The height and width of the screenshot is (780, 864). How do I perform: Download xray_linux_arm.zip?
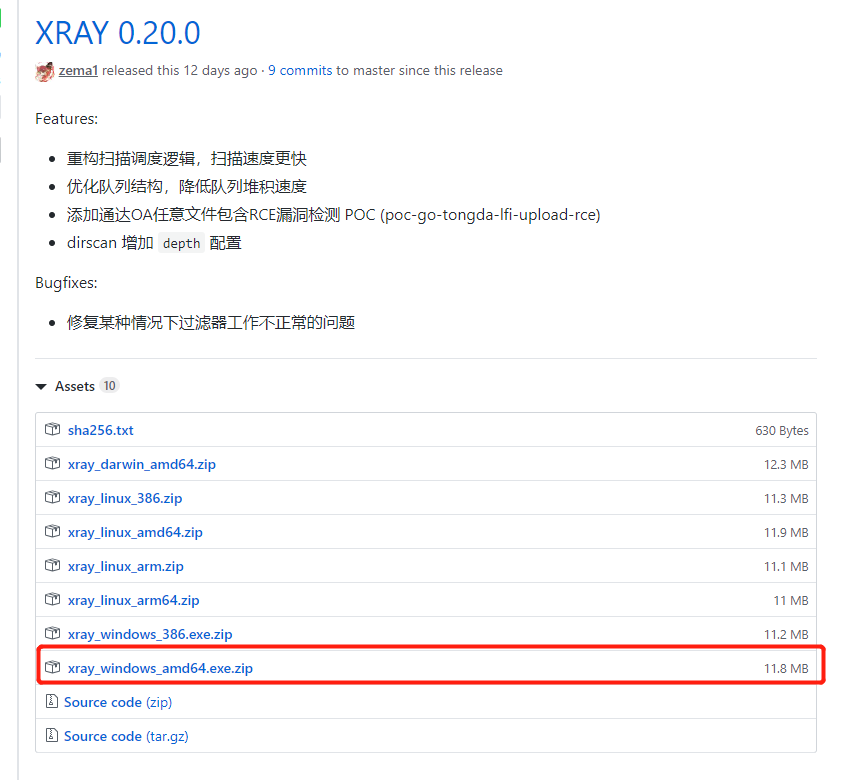click(x=126, y=567)
